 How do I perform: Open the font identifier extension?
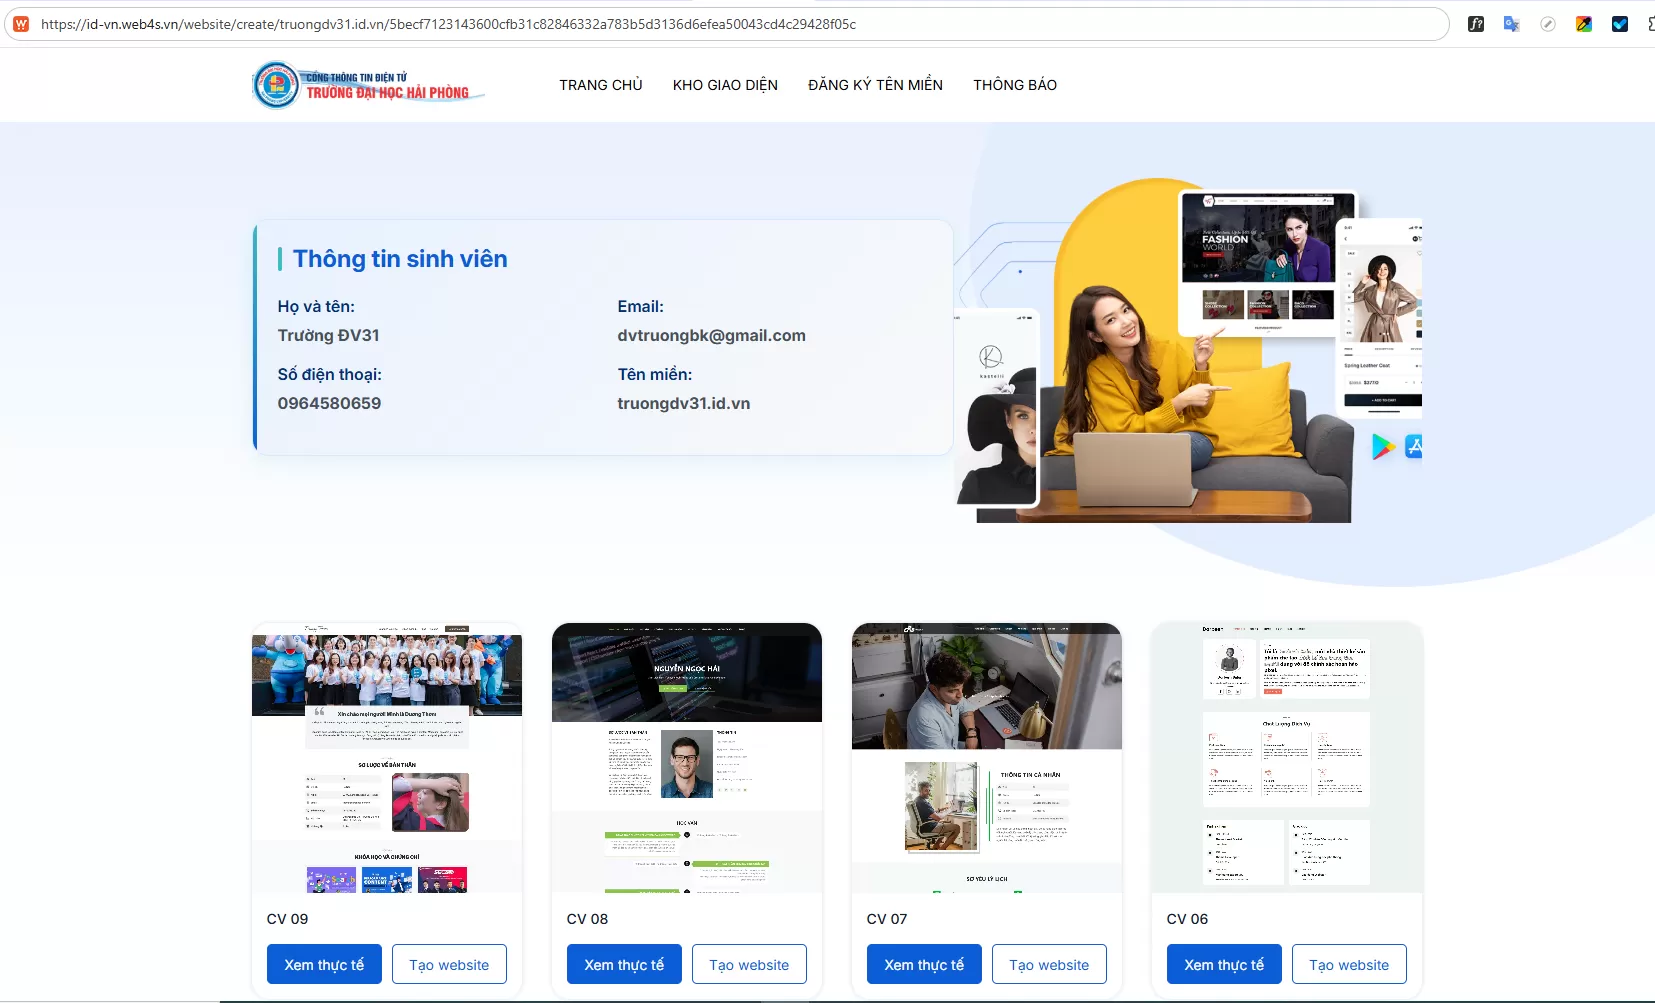click(1475, 24)
